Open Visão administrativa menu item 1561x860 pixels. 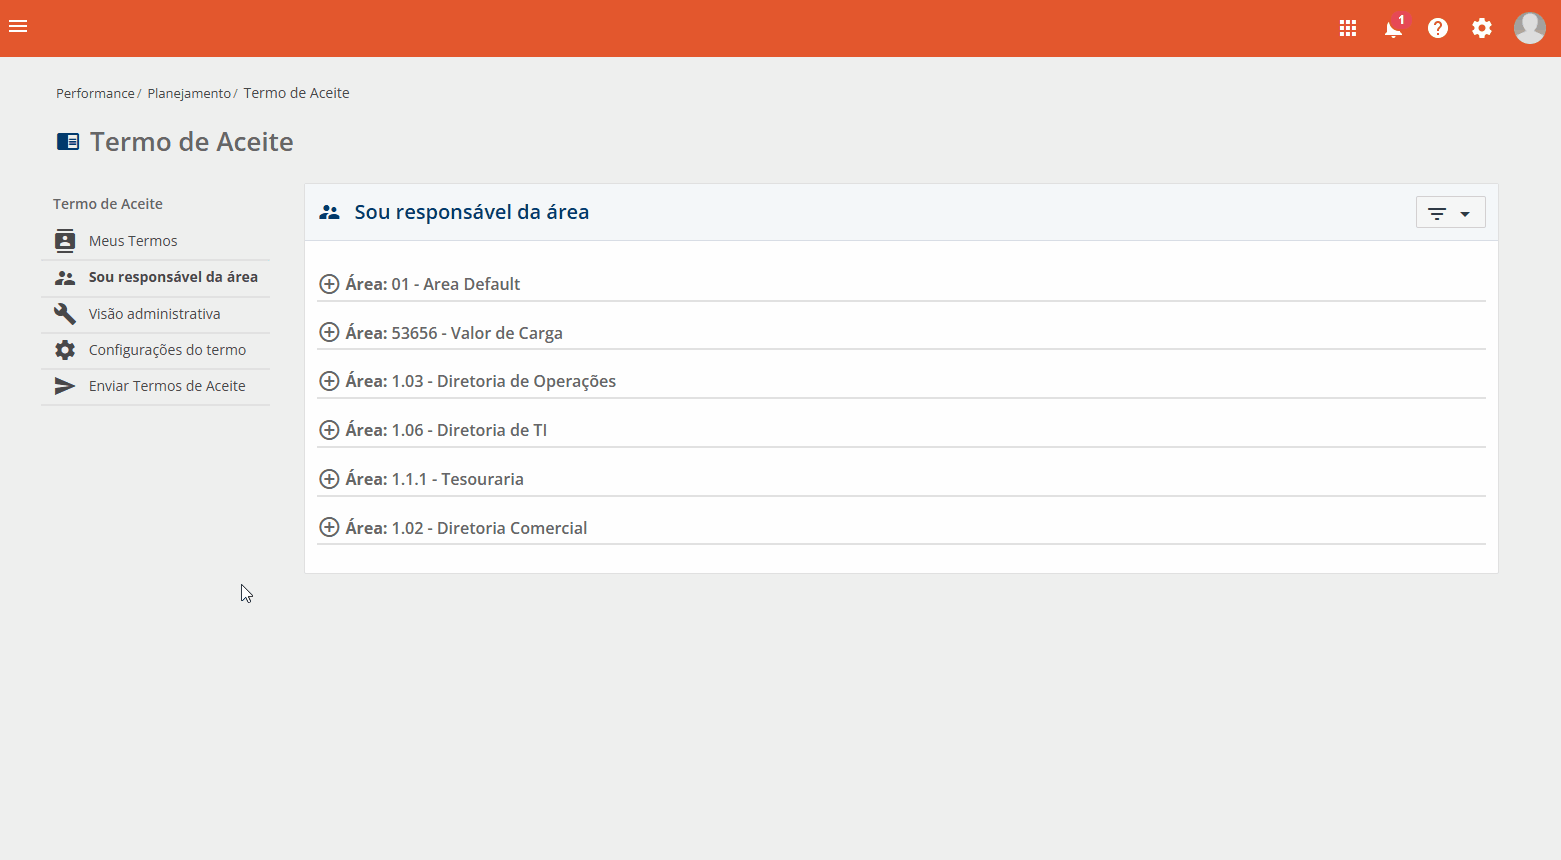pos(154,314)
